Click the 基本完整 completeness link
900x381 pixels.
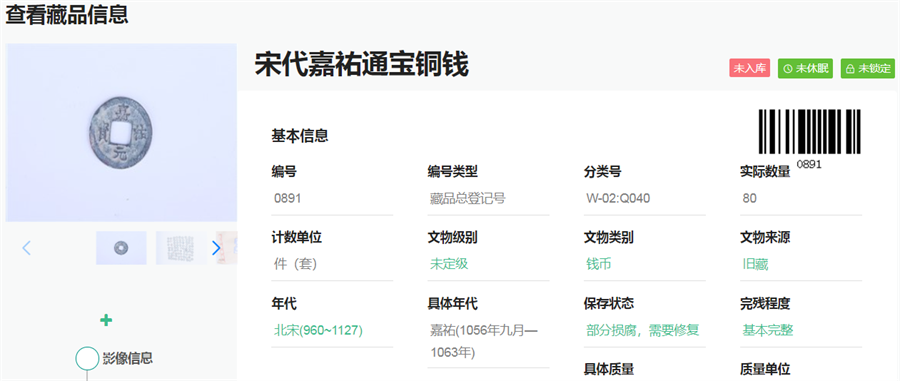[768, 330]
